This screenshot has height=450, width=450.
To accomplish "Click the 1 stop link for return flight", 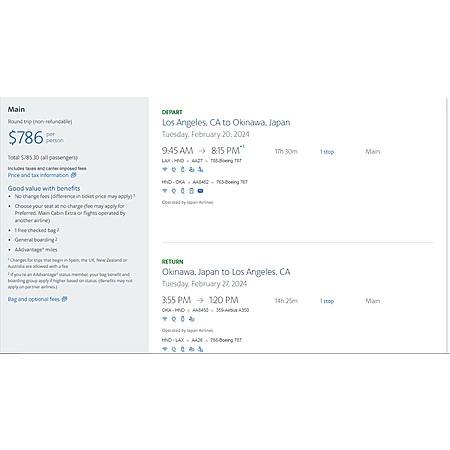I will (x=327, y=301).
